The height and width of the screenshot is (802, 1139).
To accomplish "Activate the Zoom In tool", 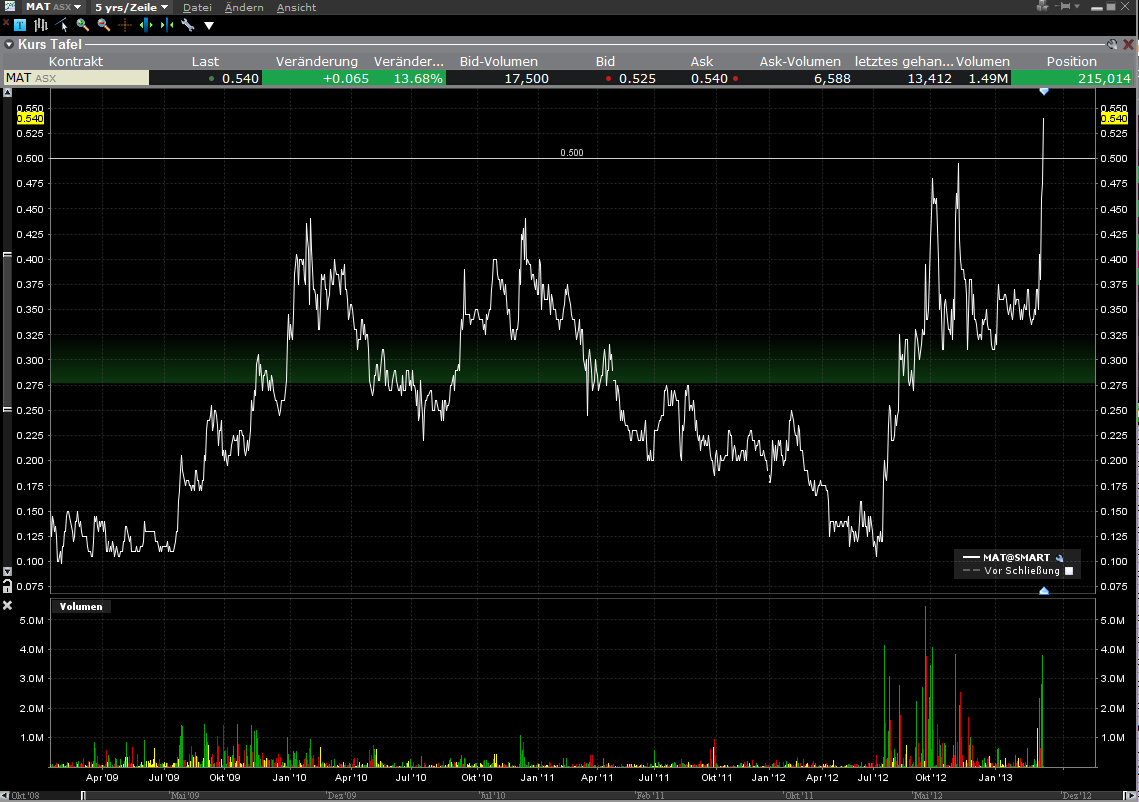I will pyautogui.click(x=83, y=25).
